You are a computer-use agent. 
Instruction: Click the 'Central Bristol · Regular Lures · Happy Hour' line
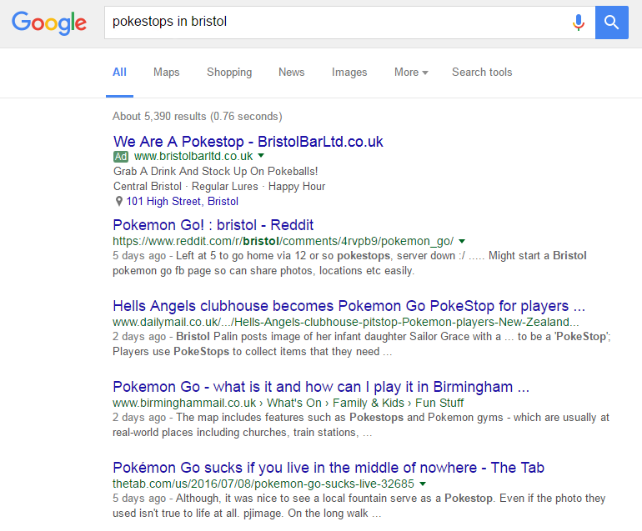(x=219, y=186)
